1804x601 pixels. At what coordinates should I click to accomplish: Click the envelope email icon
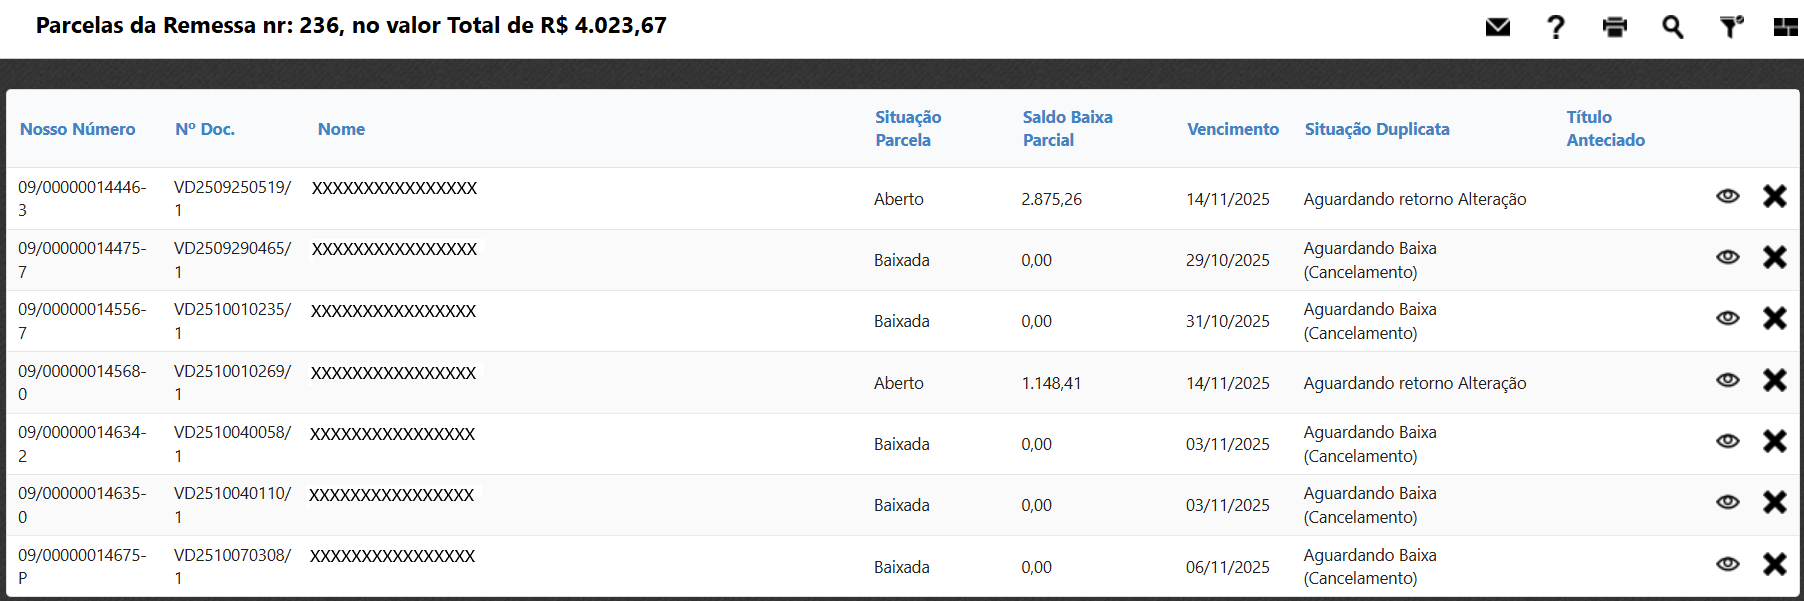click(x=1497, y=27)
